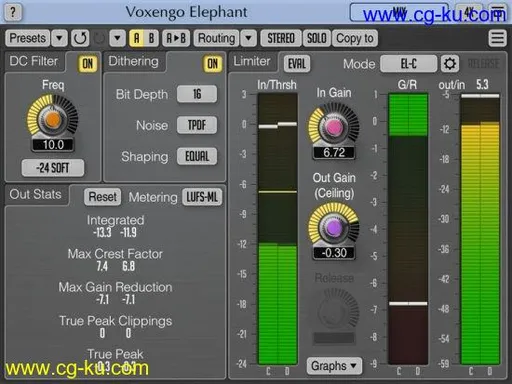The height and width of the screenshot is (384, 512).
Task: Select the Dithering panel tab
Action: pyautogui.click(x=133, y=61)
